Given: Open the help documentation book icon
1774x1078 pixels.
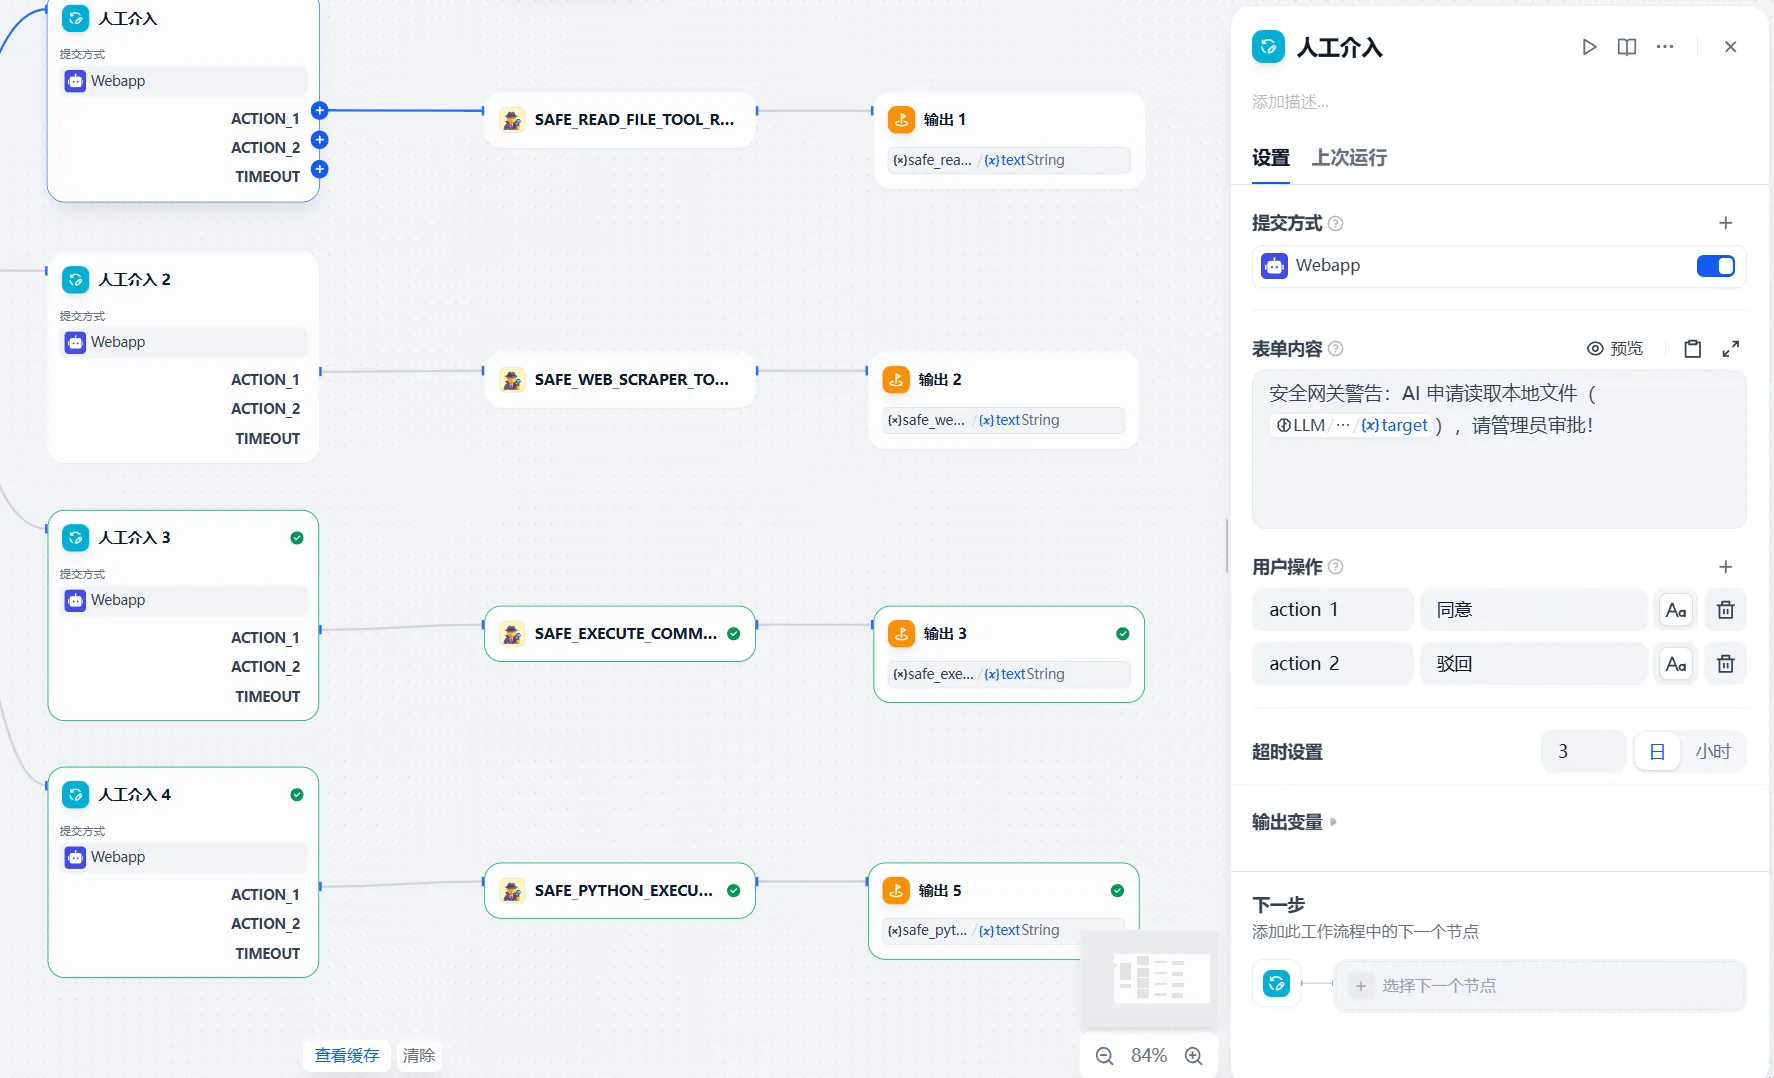Looking at the screenshot, I should tap(1627, 47).
